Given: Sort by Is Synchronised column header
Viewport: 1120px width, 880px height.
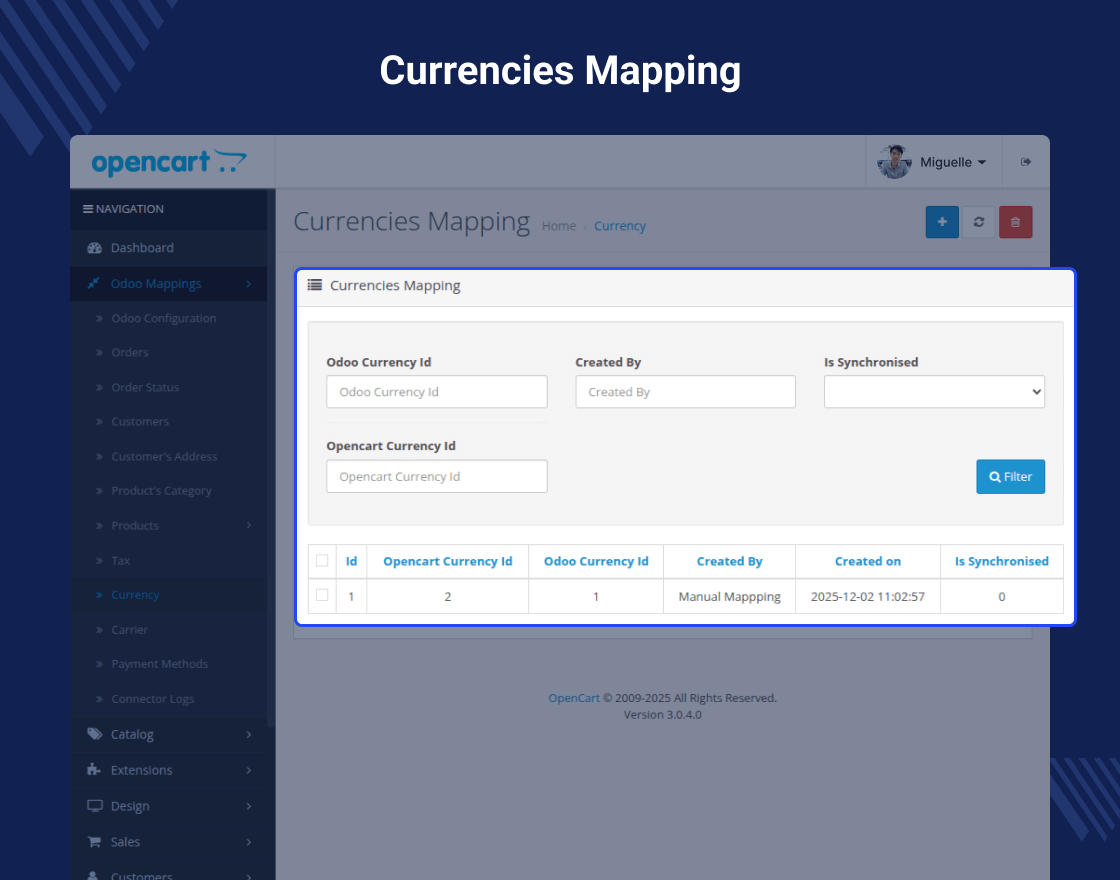Looking at the screenshot, I should click(x=1001, y=561).
